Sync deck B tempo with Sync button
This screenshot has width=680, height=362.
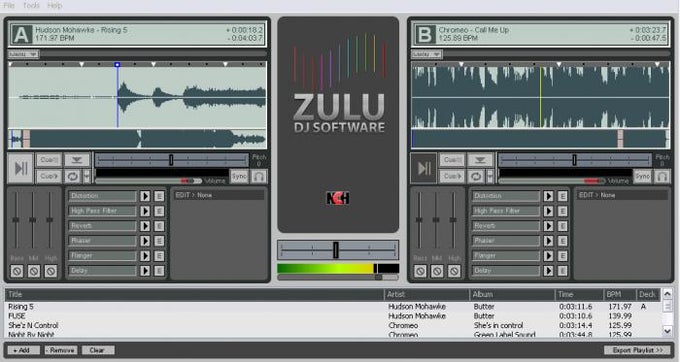coord(642,176)
